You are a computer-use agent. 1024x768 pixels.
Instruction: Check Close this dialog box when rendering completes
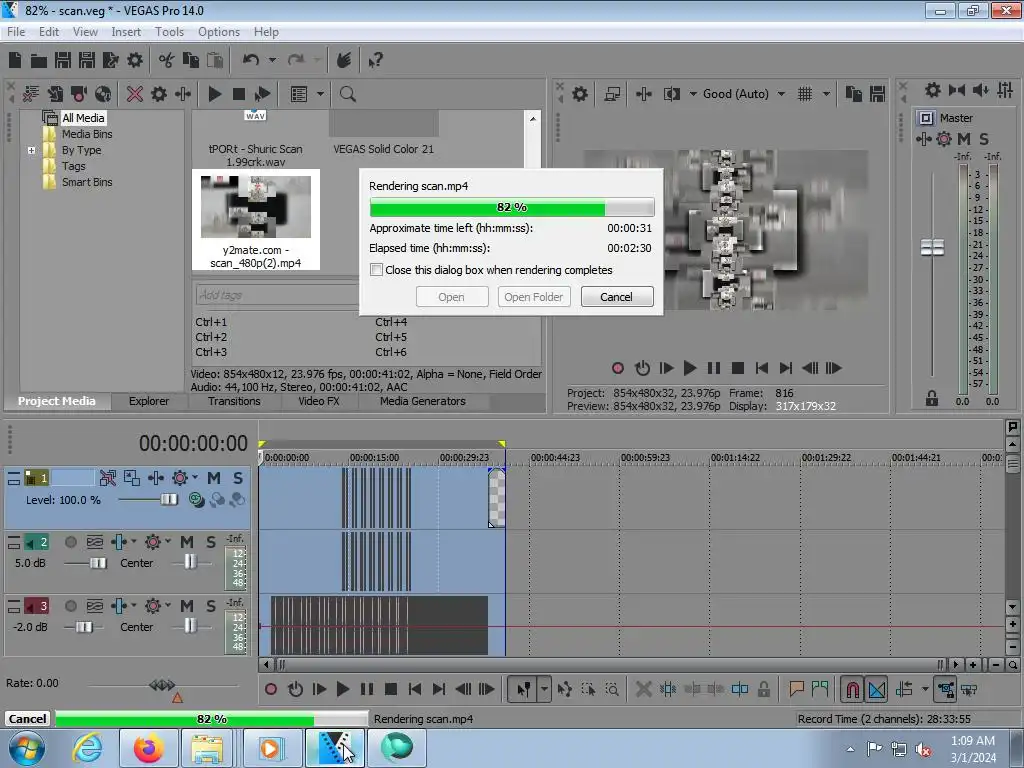pyautogui.click(x=376, y=270)
